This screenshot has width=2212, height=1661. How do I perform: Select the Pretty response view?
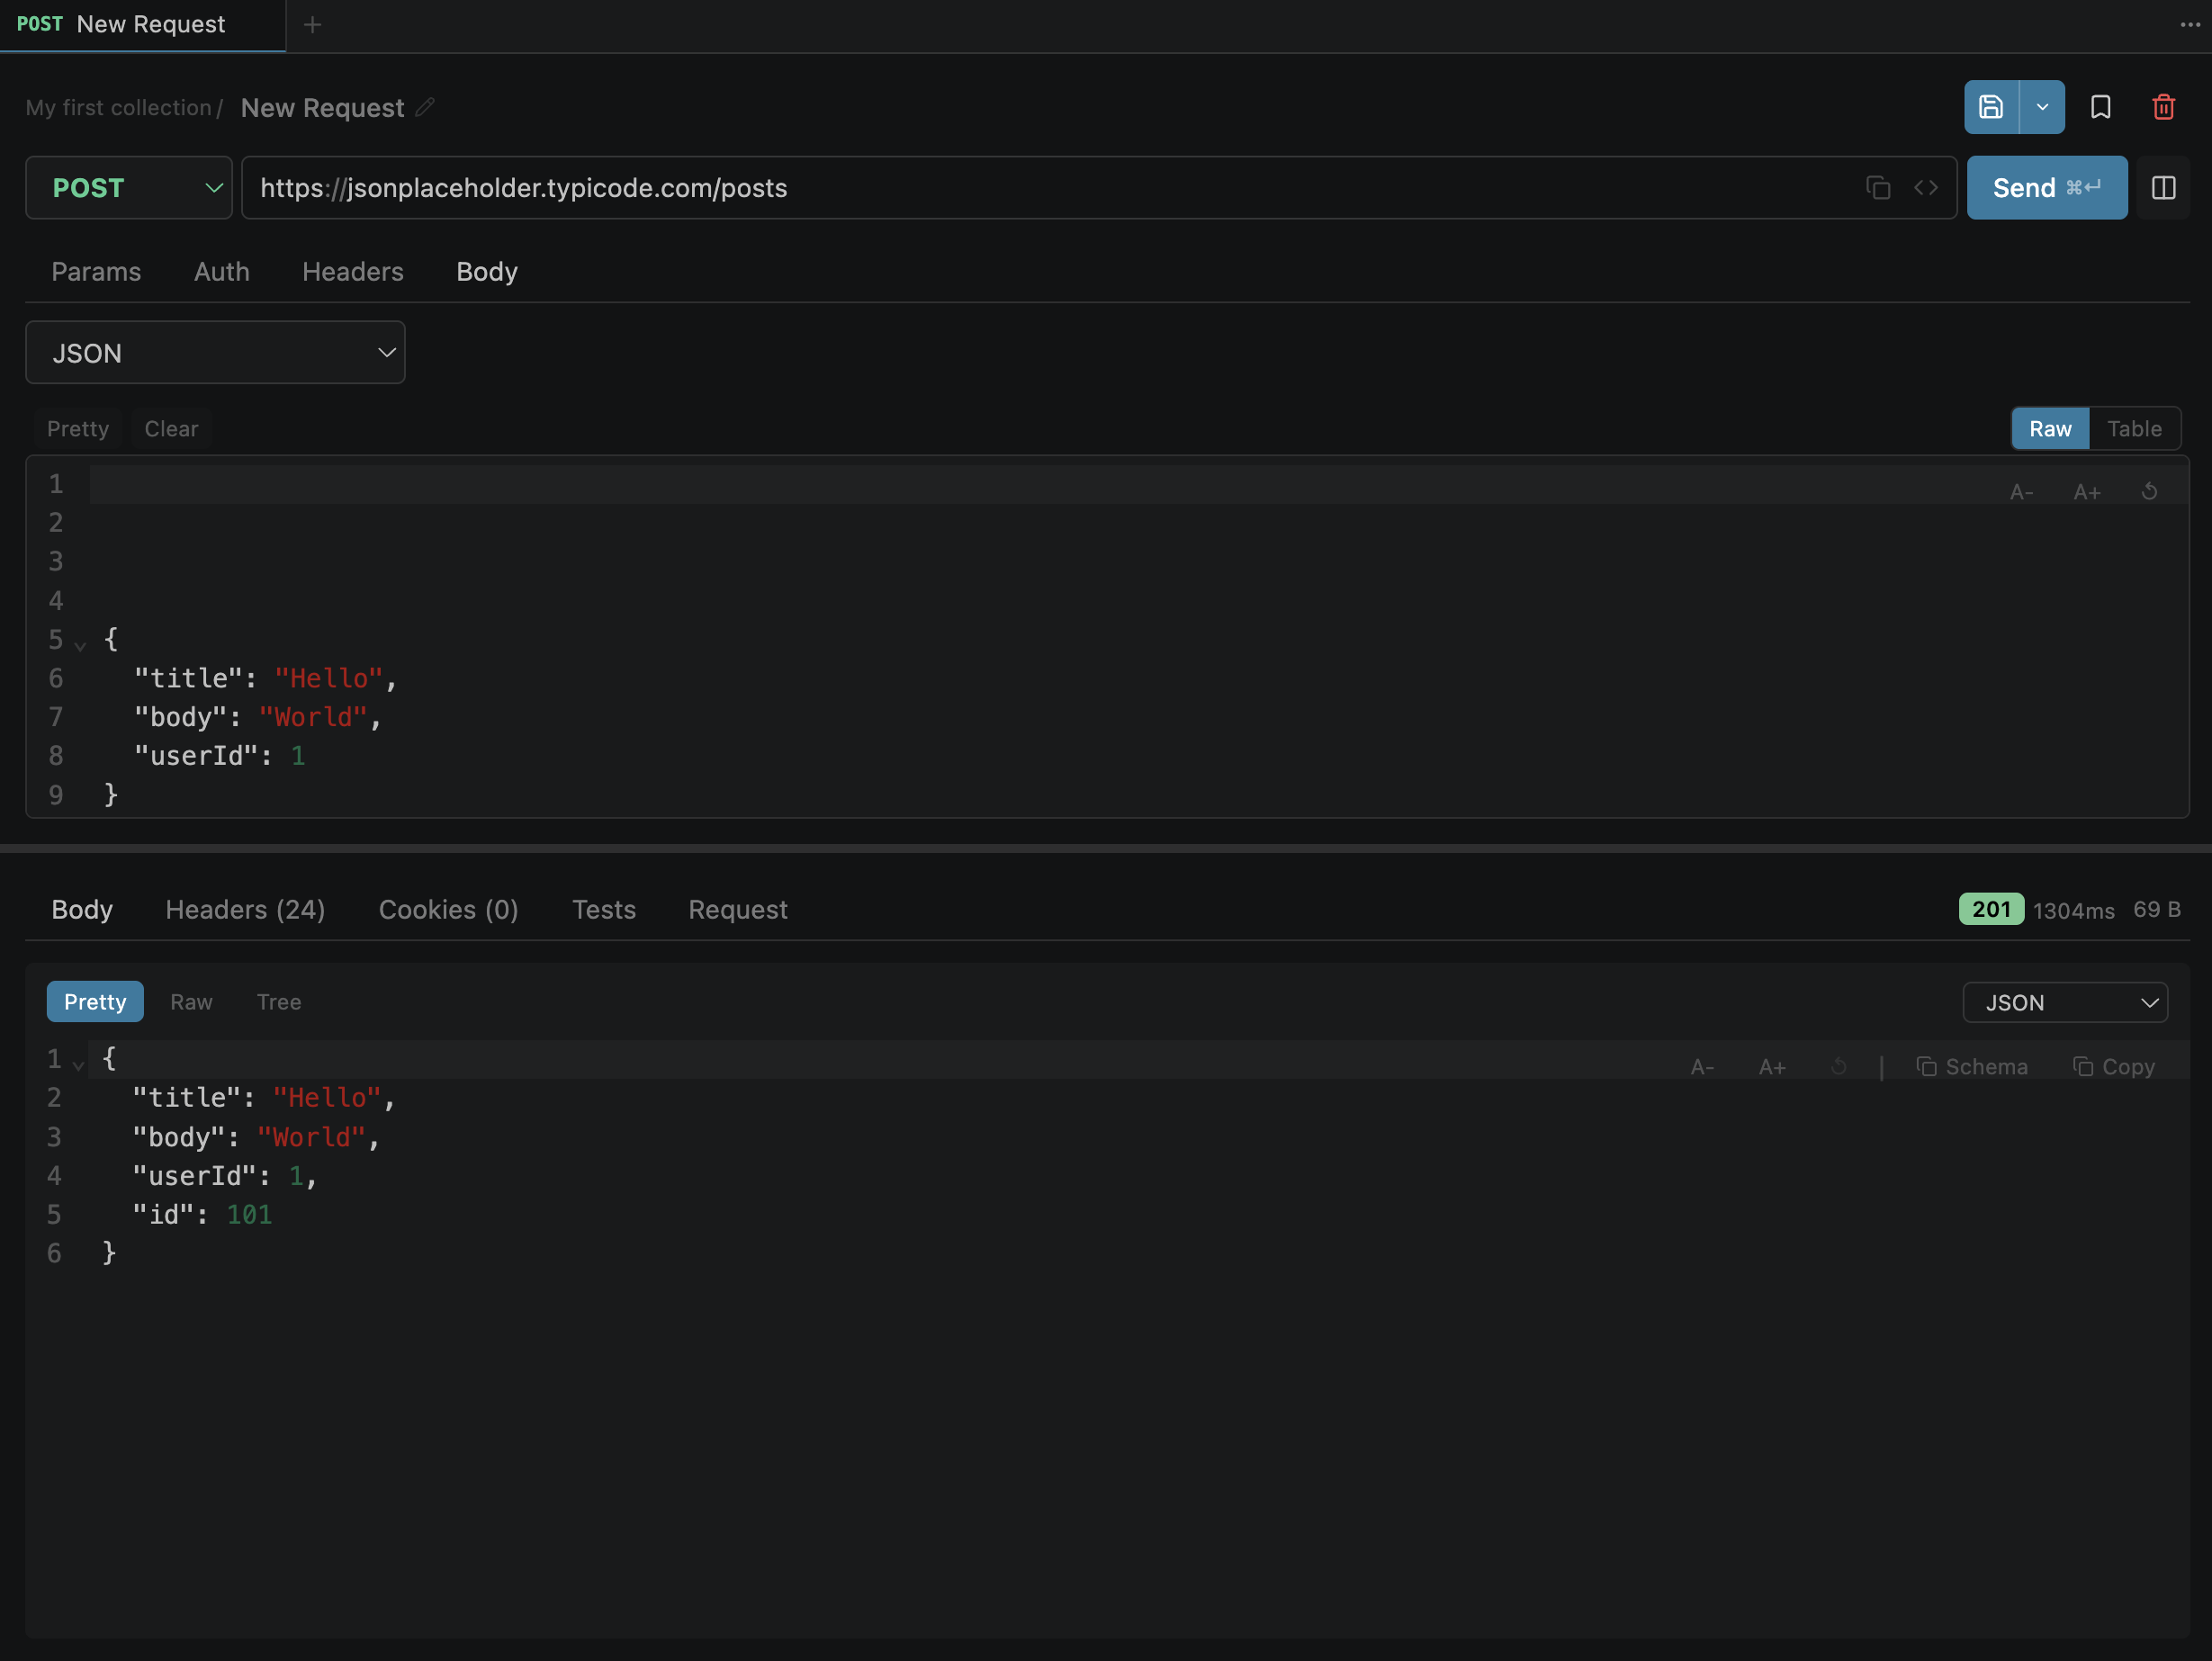pyautogui.click(x=95, y=1002)
